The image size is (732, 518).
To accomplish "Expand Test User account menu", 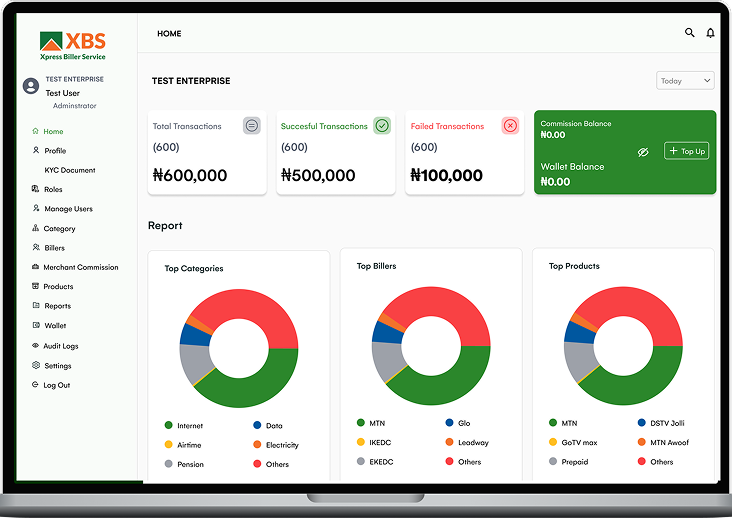I will [62, 93].
